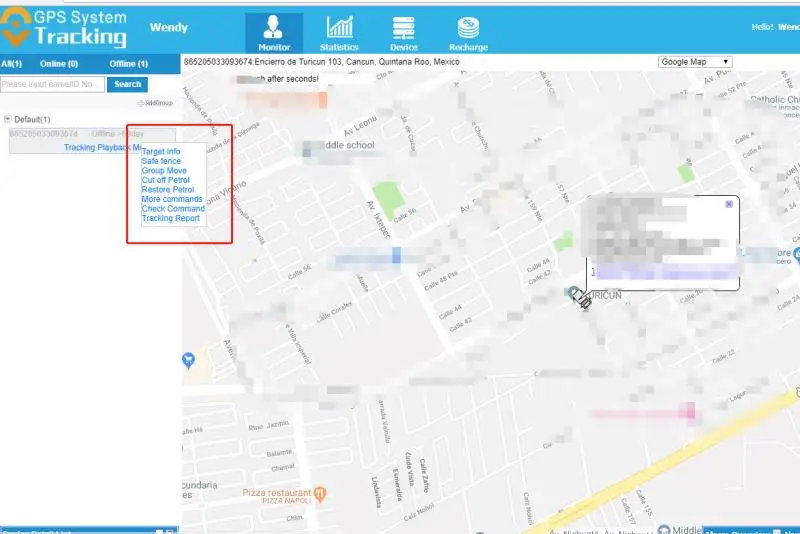Collapse the Default(1) group
The height and width of the screenshot is (534, 800).
[x=8, y=119]
